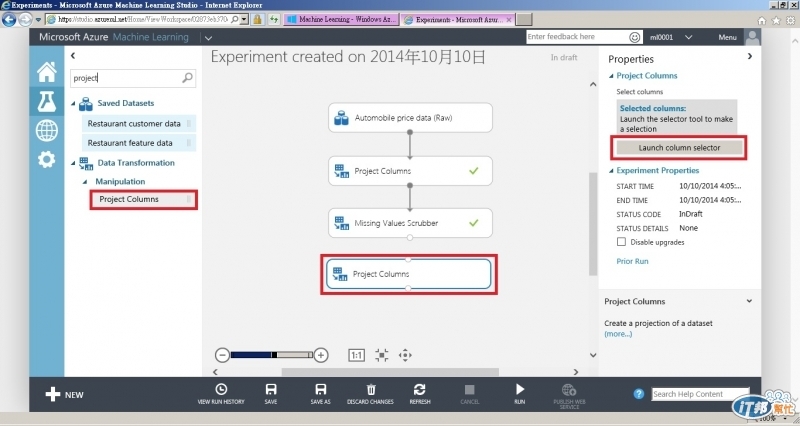The image size is (800, 426).
Task: Switch to Machine Learning - Windows Az... browser tab
Action: 341,19
